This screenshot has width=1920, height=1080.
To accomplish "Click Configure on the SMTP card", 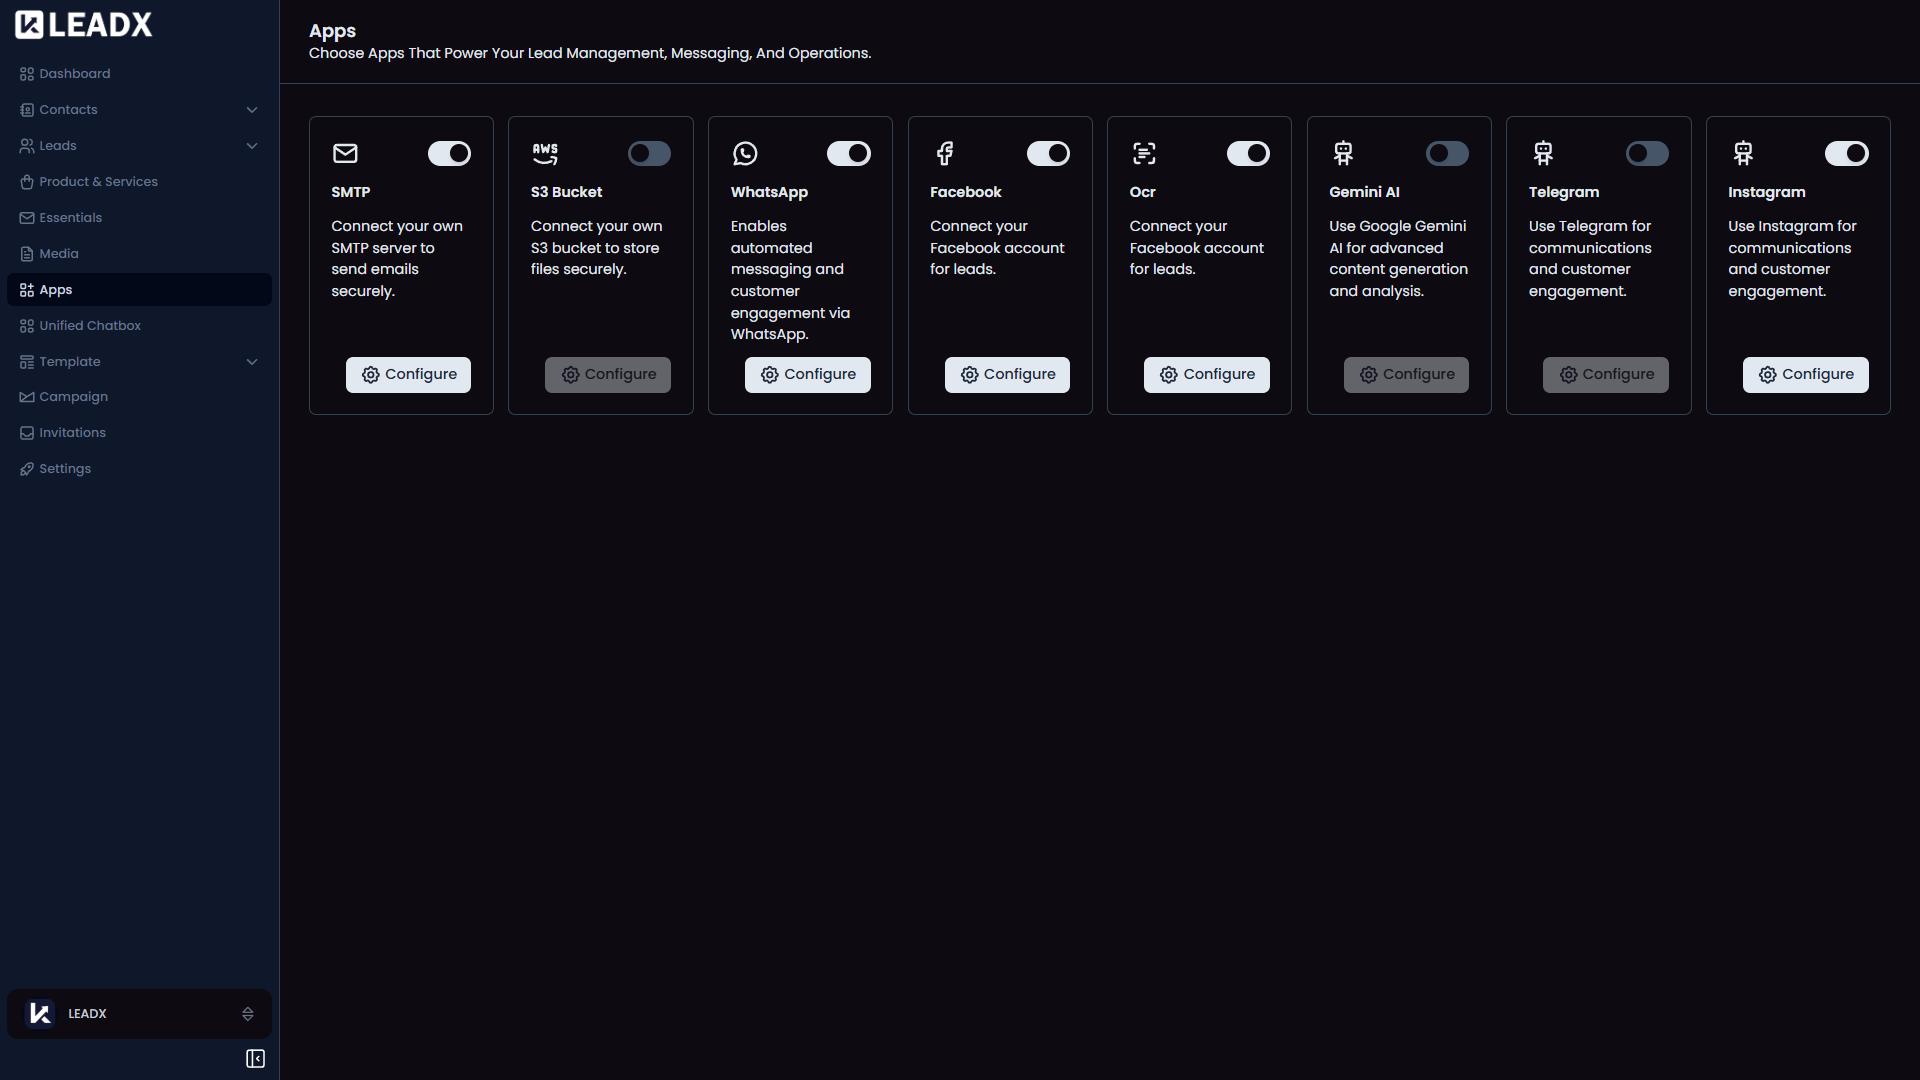I will click(x=408, y=374).
